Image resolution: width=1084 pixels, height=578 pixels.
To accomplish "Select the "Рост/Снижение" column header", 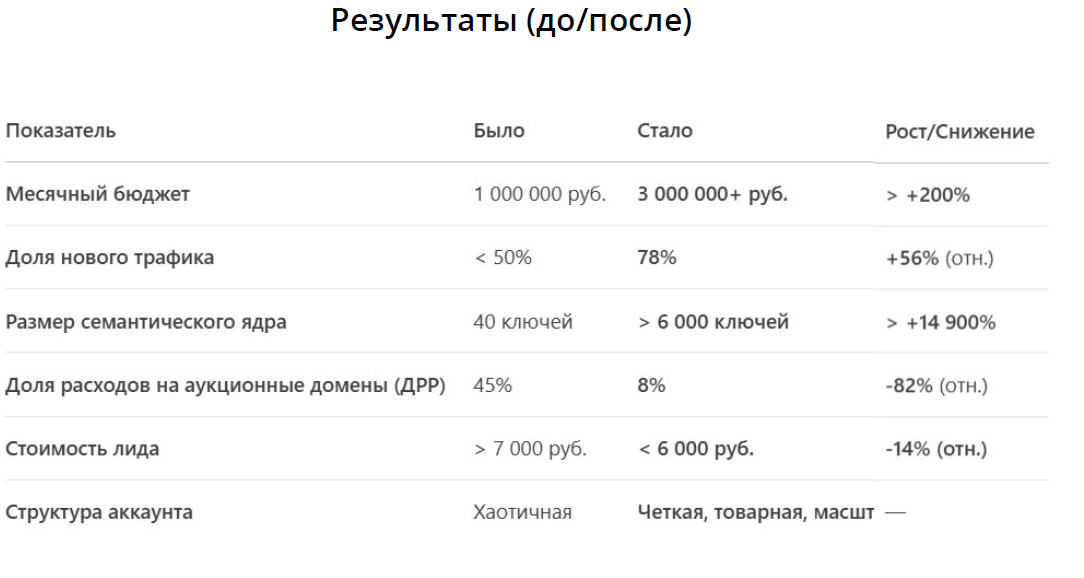I will [959, 132].
